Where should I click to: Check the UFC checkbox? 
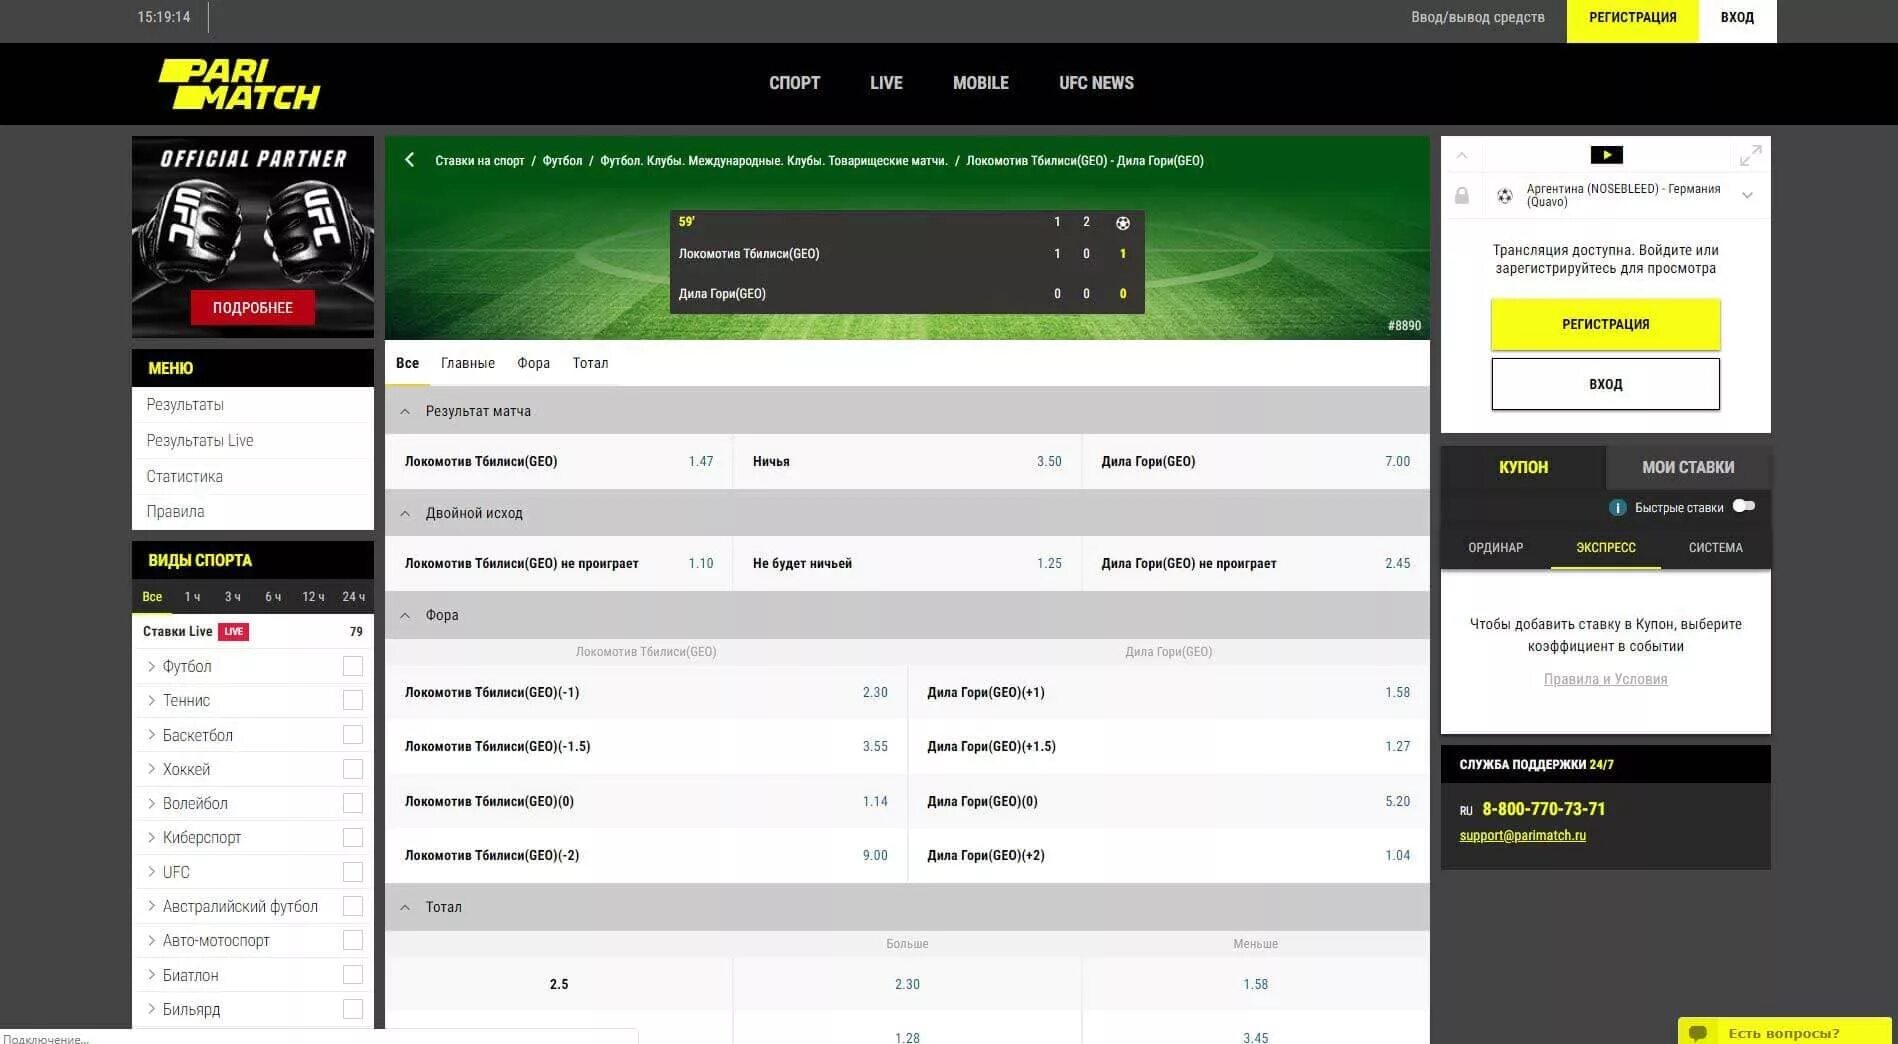(353, 872)
